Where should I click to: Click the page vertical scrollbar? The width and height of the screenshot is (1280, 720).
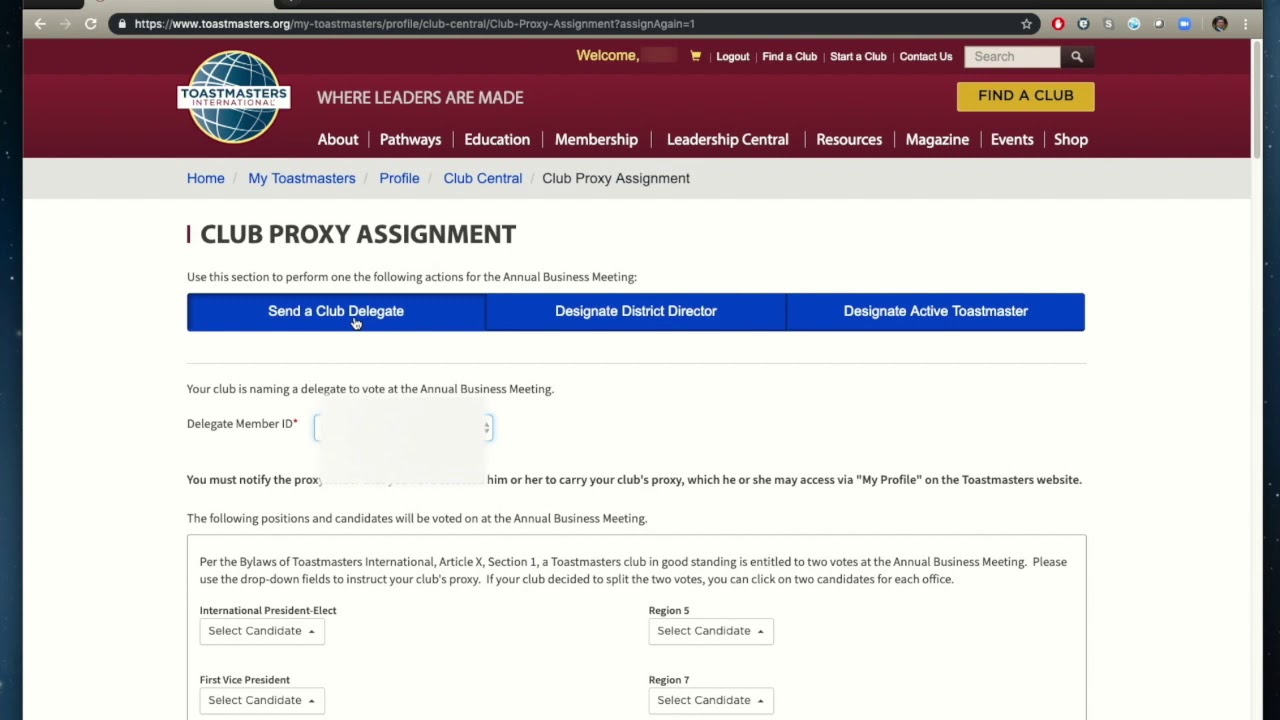coord(1257,100)
